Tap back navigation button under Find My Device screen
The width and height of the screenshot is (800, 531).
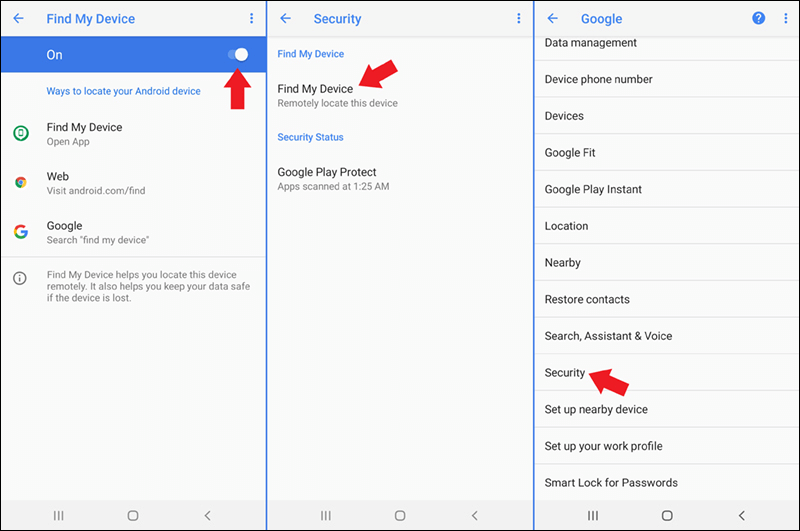click(207, 516)
